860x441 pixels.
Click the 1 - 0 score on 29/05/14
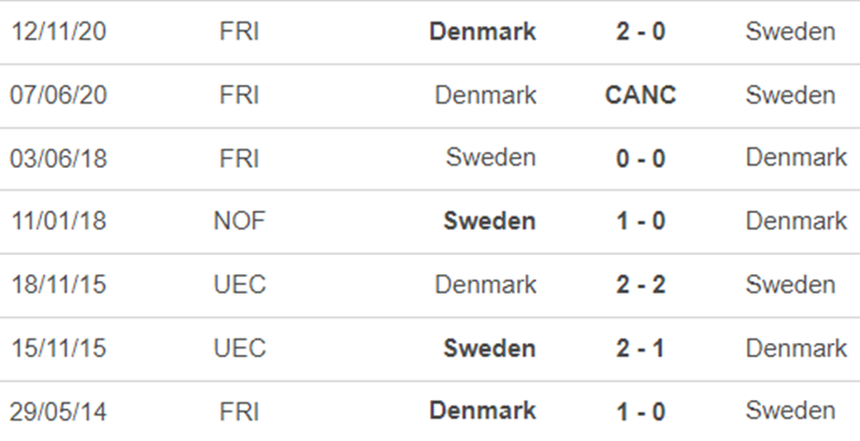coord(640,411)
